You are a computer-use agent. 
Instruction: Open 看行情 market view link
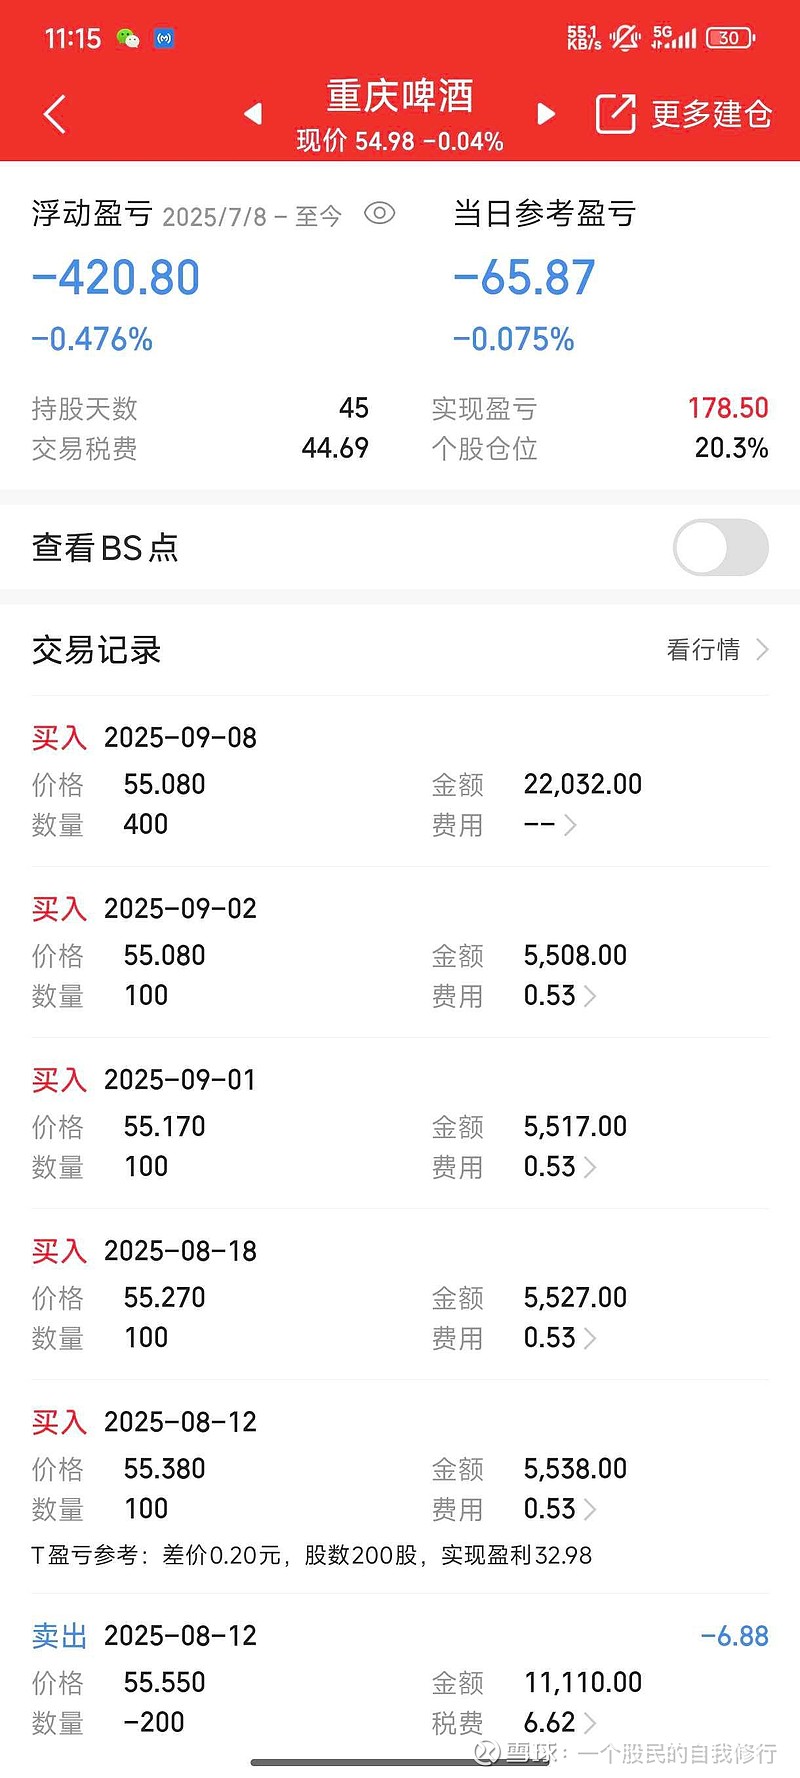[716, 650]
